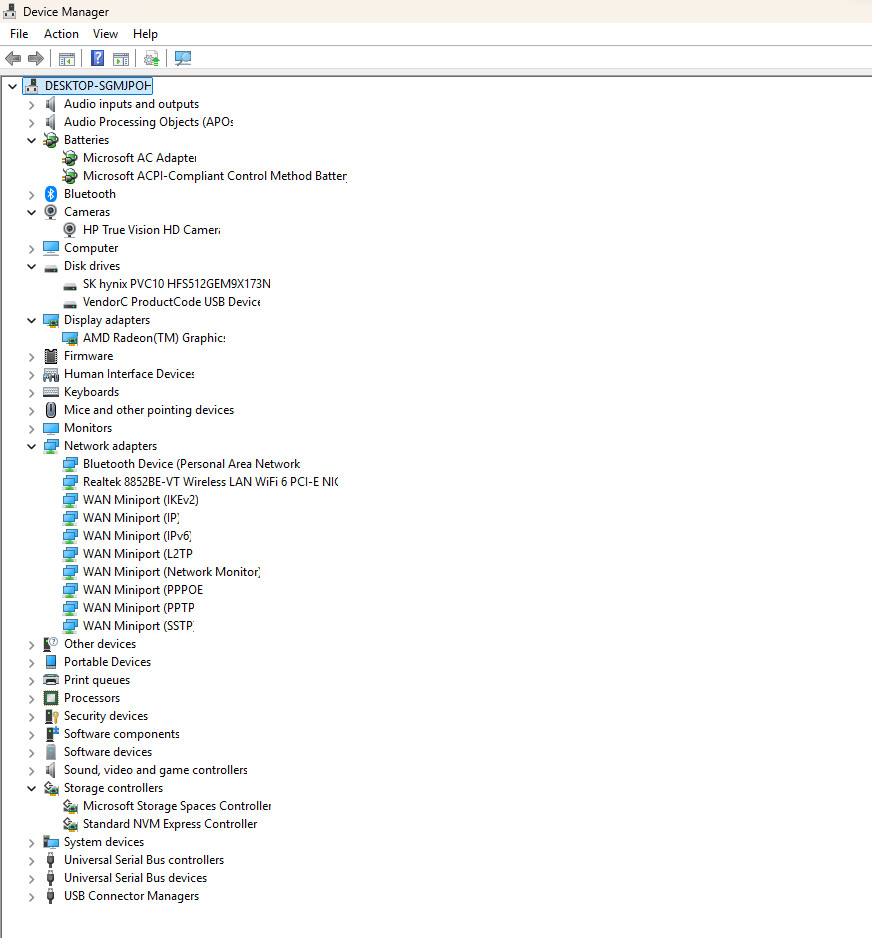Click the Monitors category icon
The image size is (872, 938).
point(51,428)
